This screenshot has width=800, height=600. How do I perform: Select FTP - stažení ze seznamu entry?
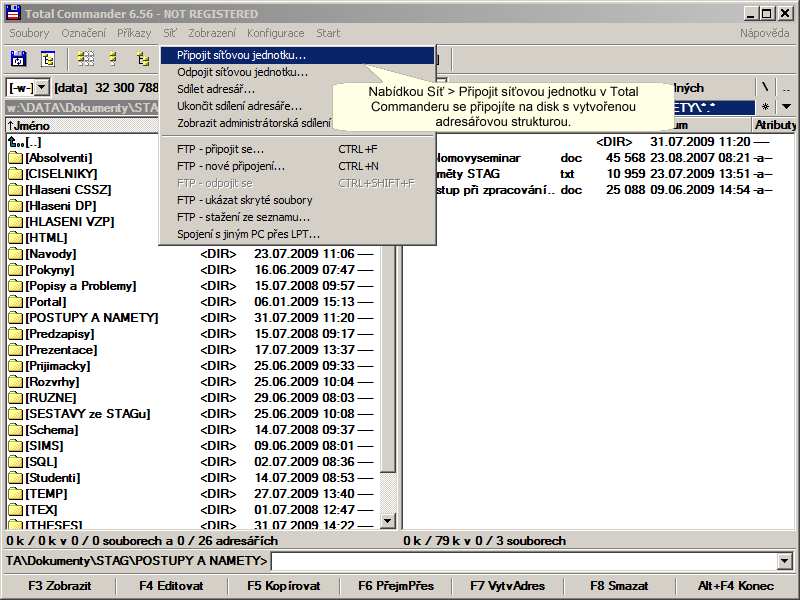pos(297,217)
